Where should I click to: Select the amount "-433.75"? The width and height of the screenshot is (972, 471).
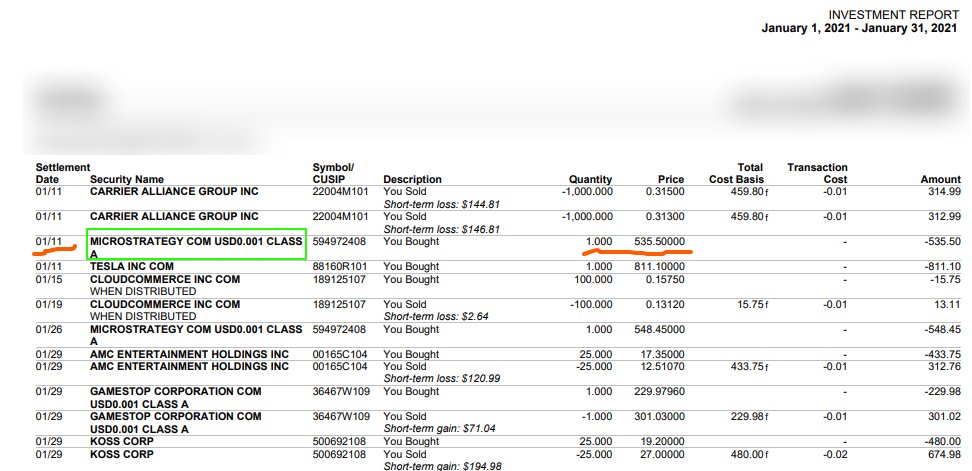[943, 355]
